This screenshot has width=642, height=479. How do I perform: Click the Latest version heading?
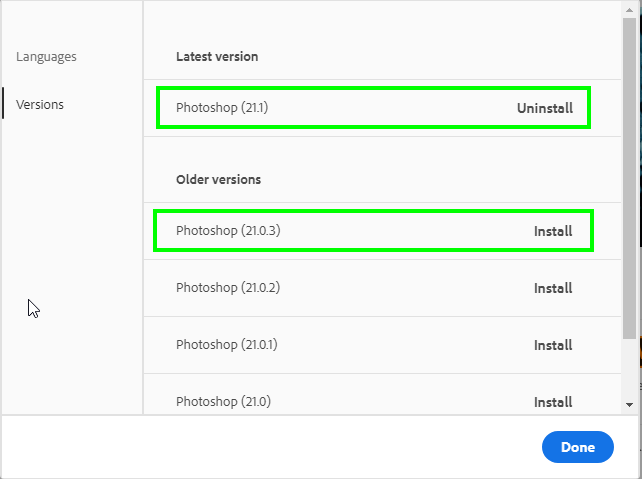(217, 57)
